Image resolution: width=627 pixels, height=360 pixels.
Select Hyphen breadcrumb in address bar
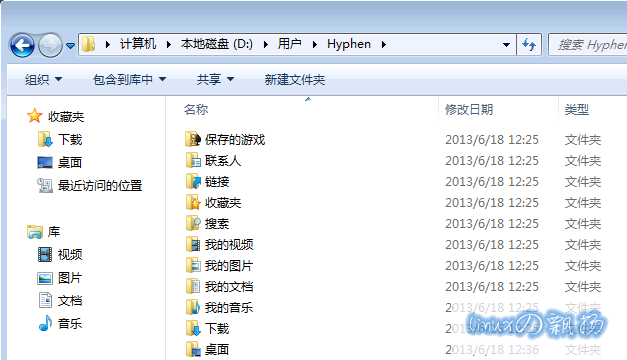[349, 44]
